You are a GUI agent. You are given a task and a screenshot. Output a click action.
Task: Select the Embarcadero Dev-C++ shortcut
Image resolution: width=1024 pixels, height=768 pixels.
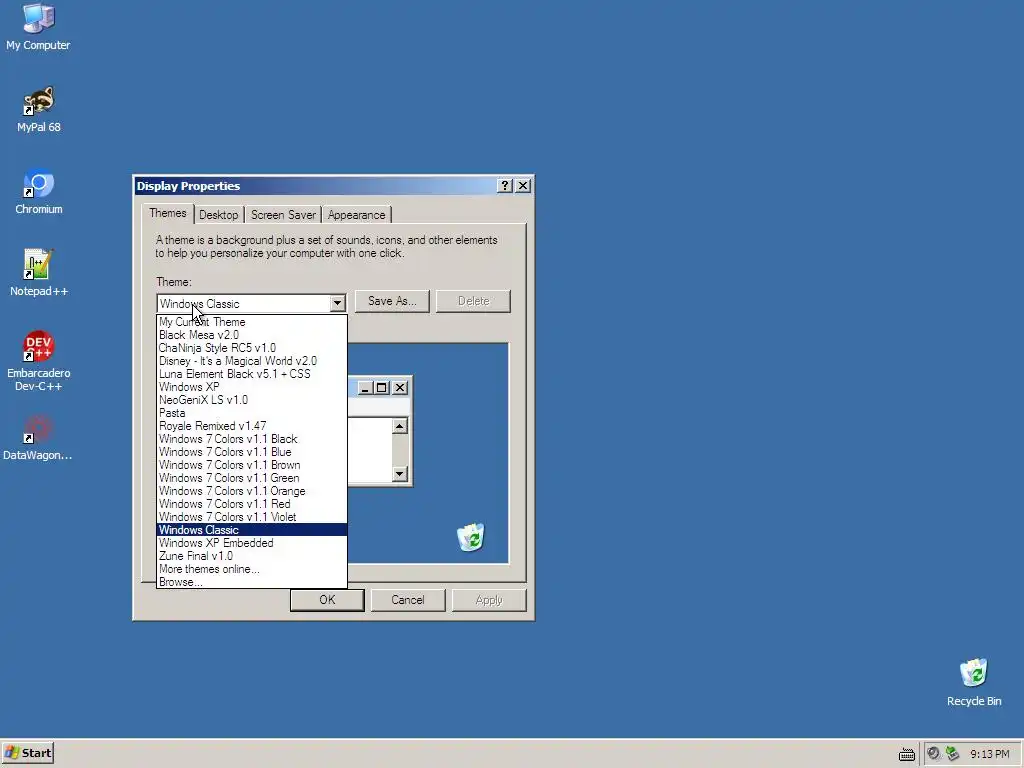pos(39,361)
